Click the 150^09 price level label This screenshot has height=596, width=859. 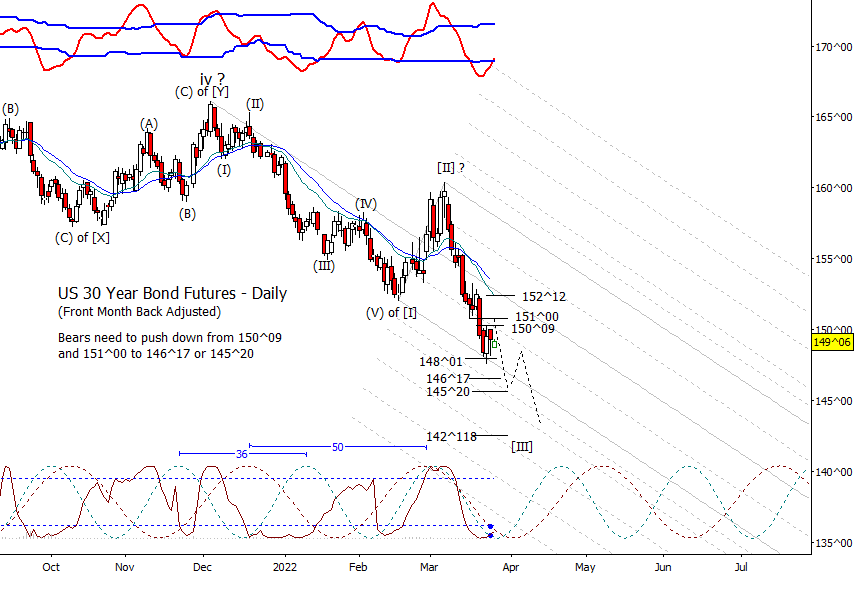[x=533, y=329]
